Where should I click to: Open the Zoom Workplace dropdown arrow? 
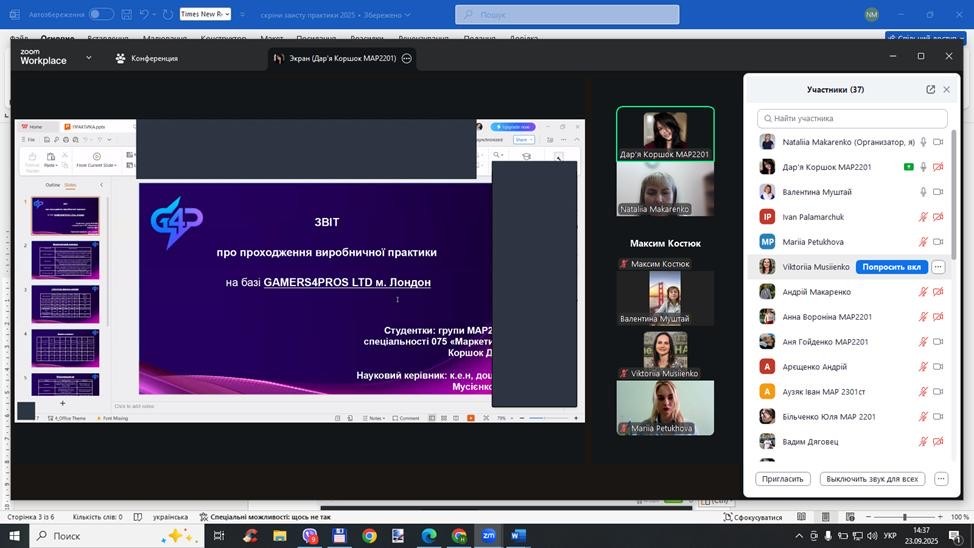pyautogui.click(x=88, y=58)
